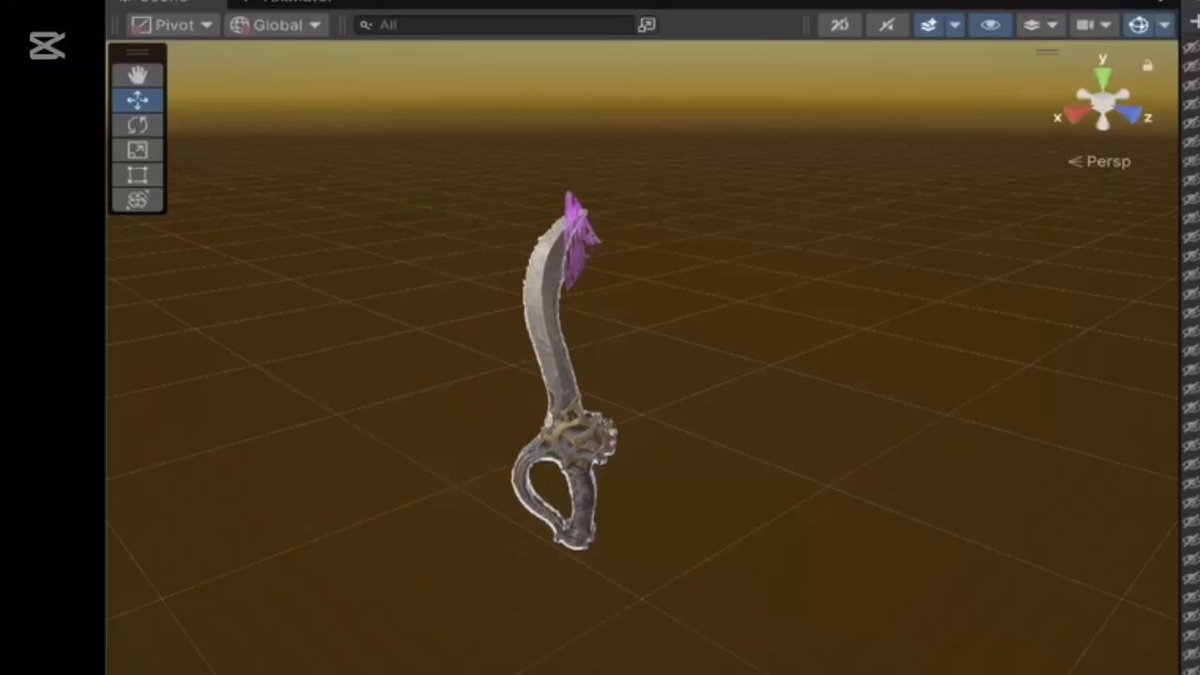Click the blue Z axis cone
This screenshot has height=675, width=1200.
pos(1130,115)
